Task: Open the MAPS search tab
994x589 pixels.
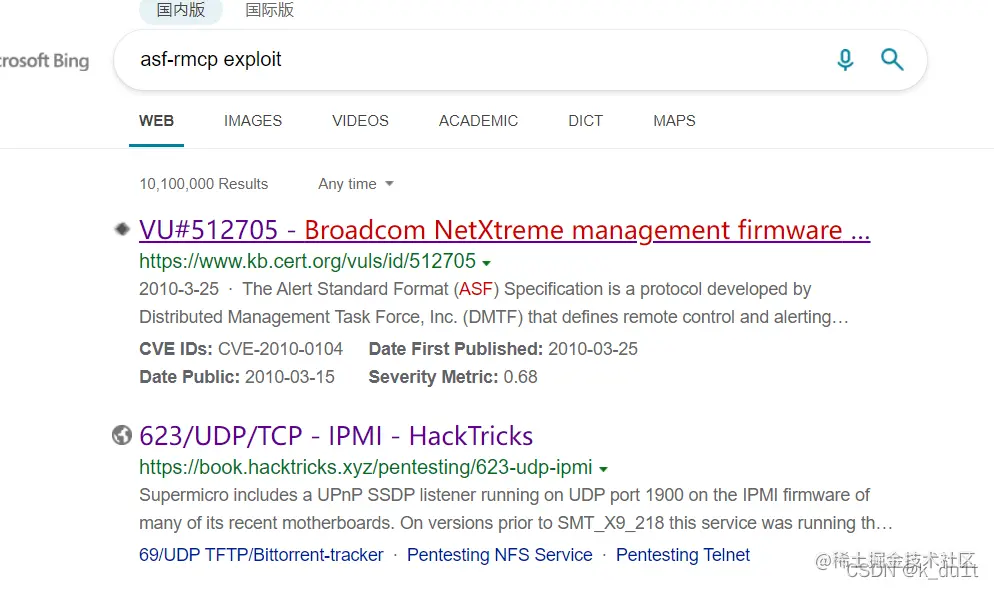Action: 674,121
